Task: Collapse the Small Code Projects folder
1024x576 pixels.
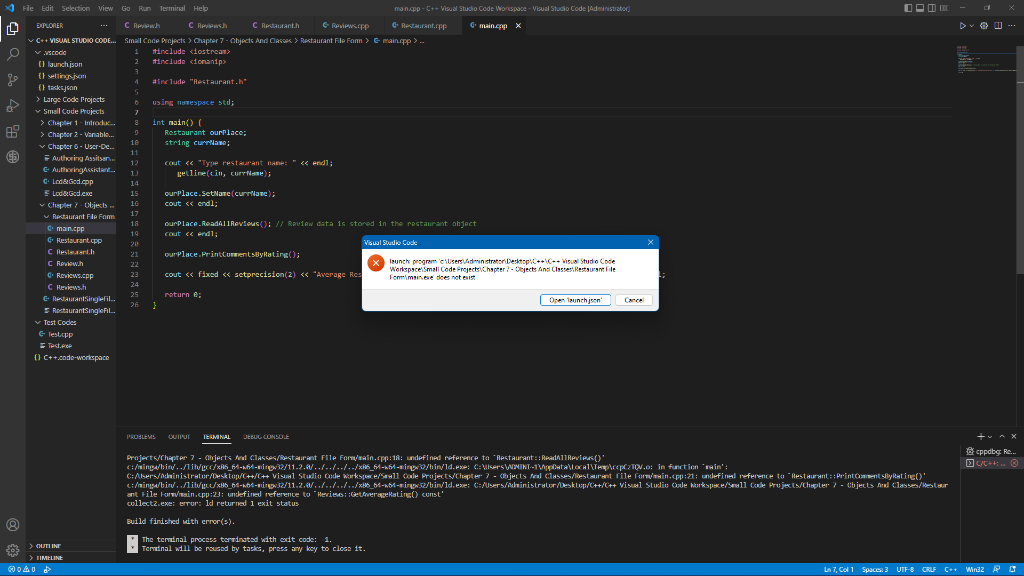Action: point(73,111)
